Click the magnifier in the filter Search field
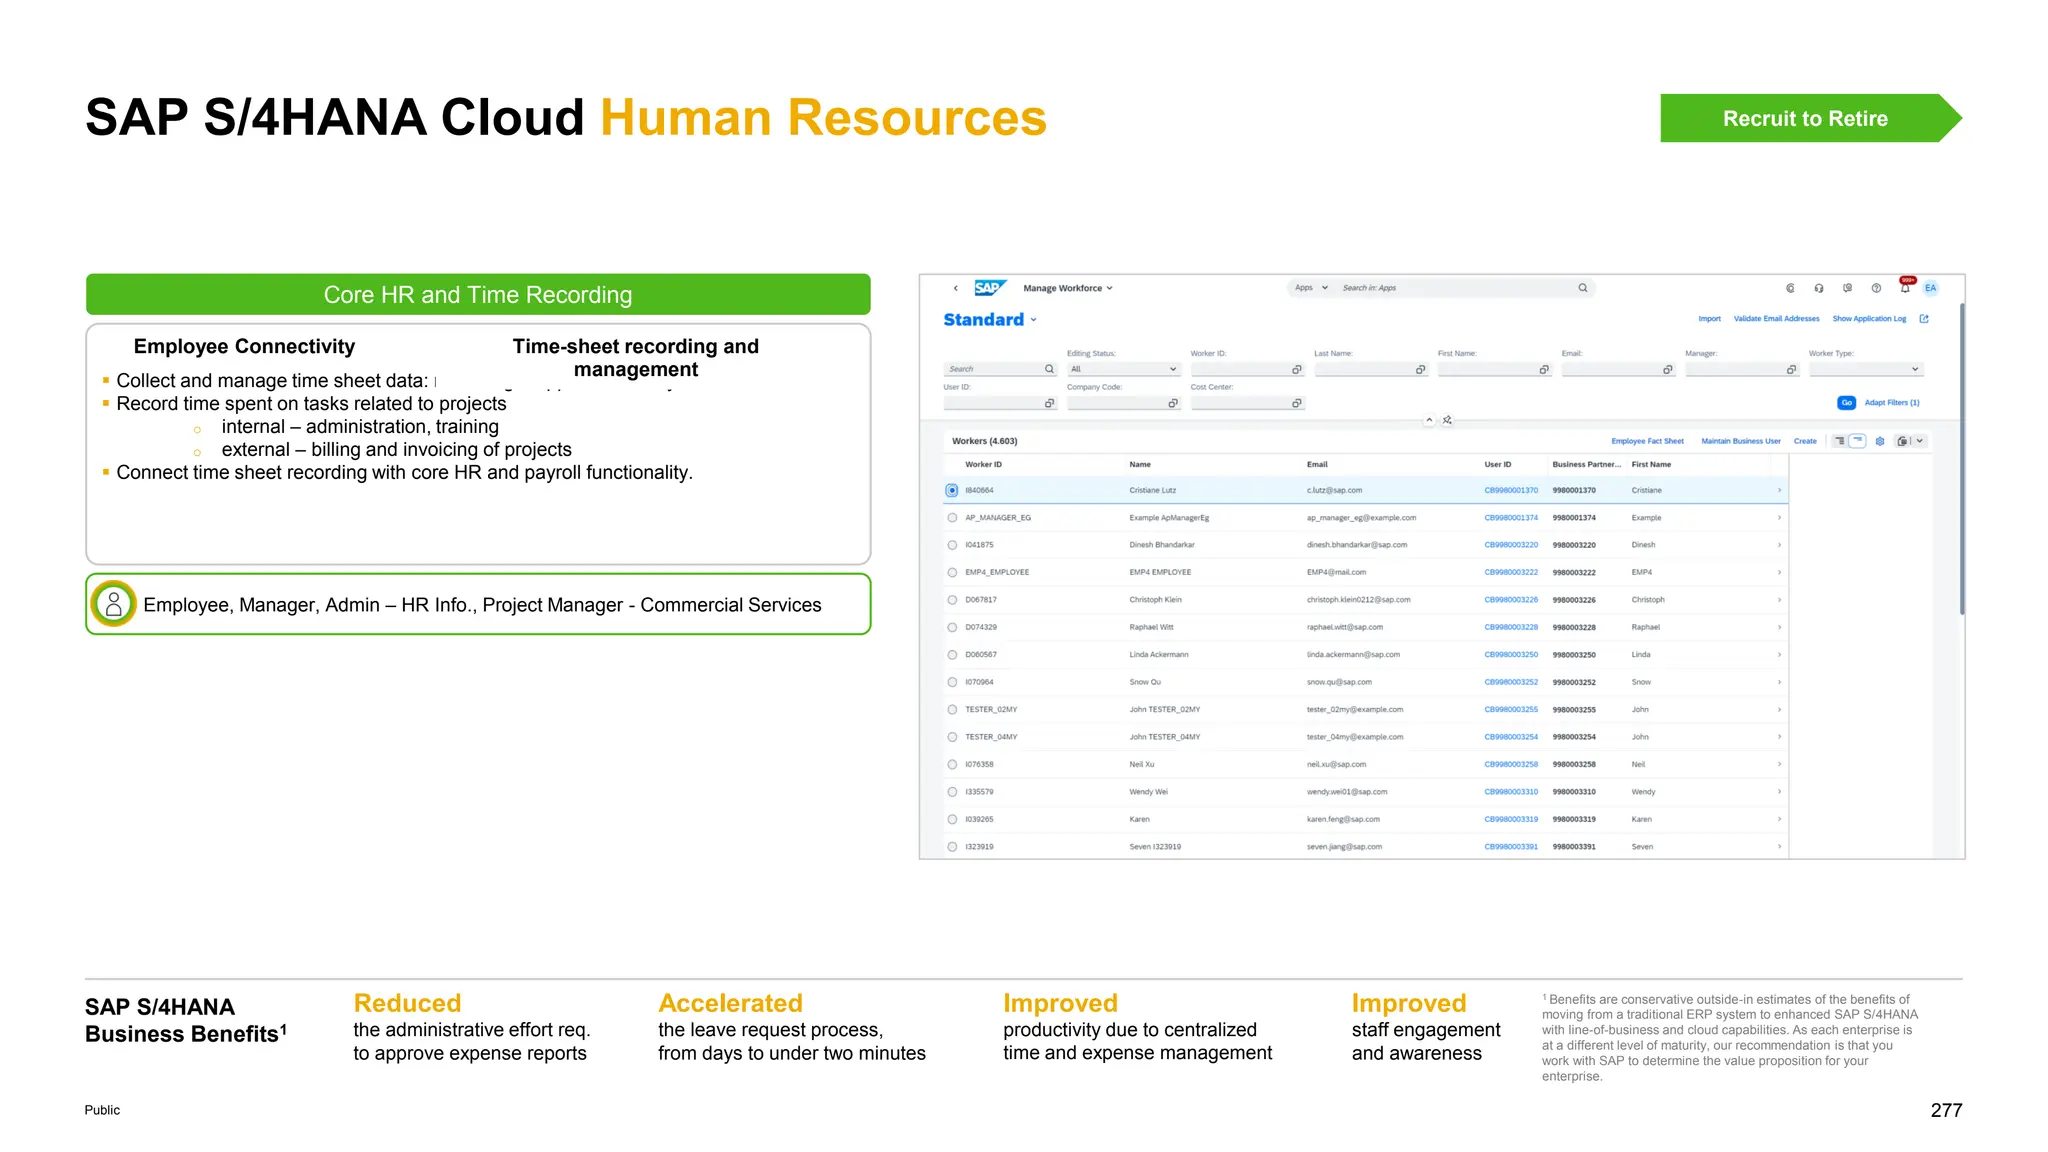 tap(1049, 370)
